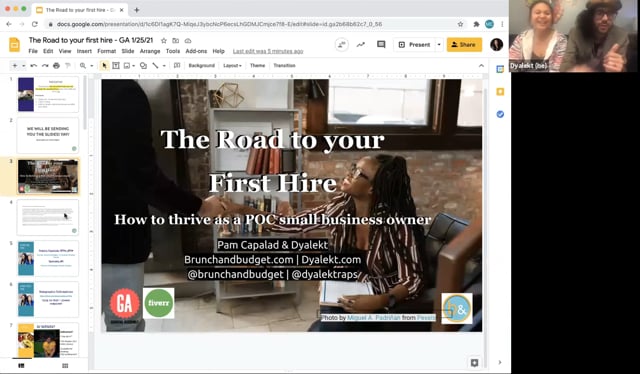The width and height of the screenshot is (640, 374).
Task: Open the File menu
Action: tap(33, 51)
